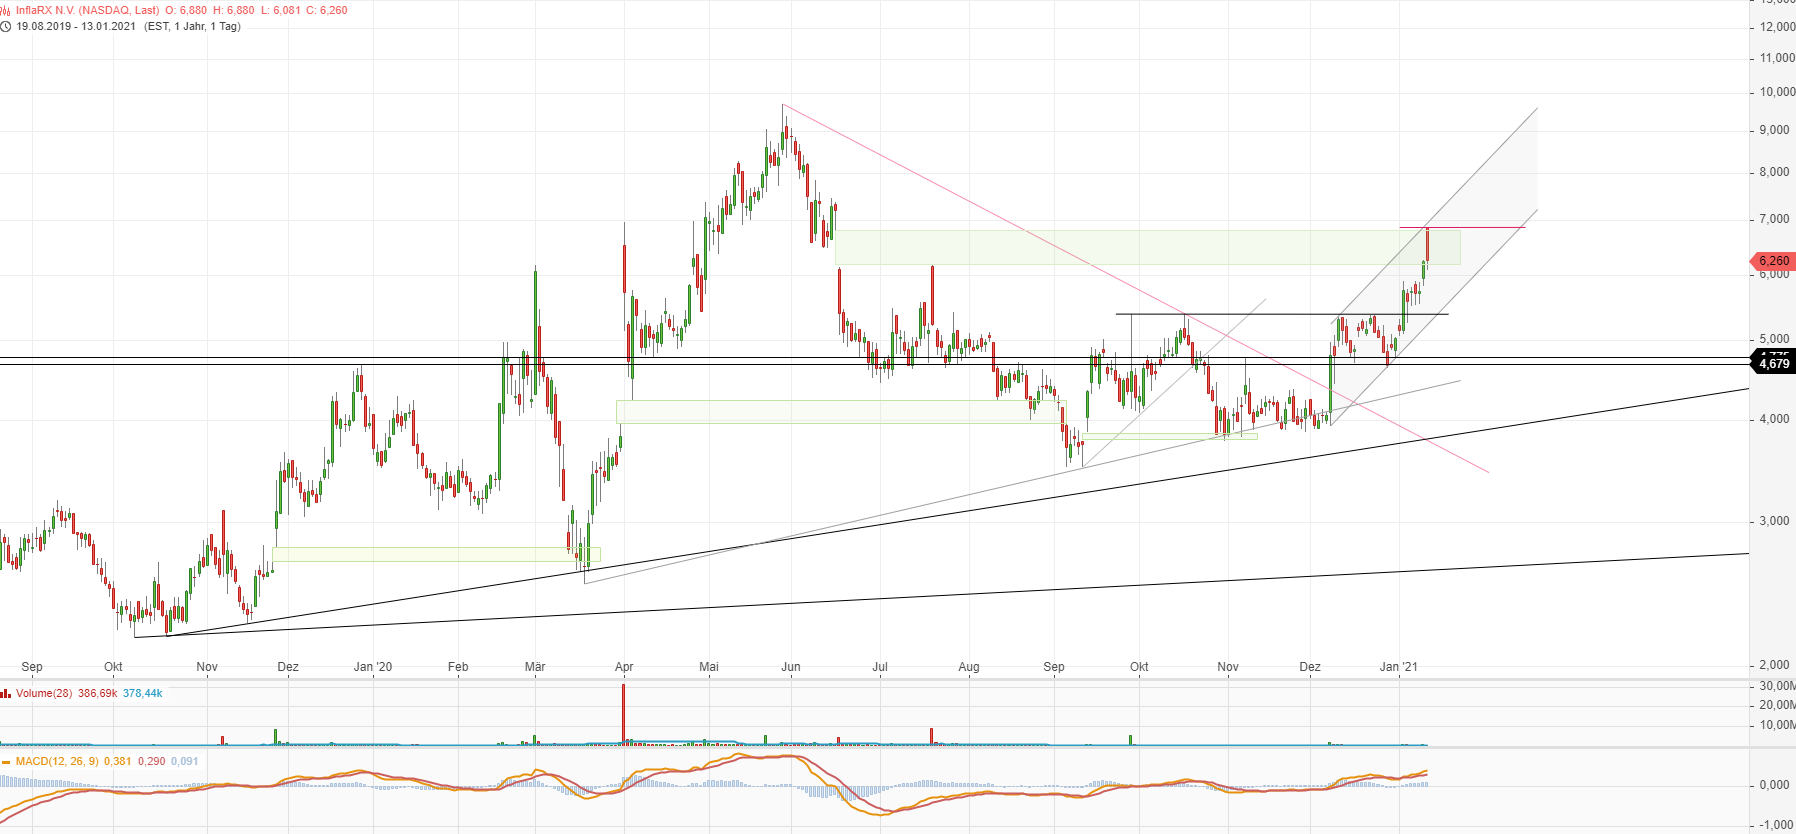Image resolution: width=1796 pixels, height=834 pixels.
Task: Click the Jun label on time axis
Action: pyautogui.click(x=790, y=667)
